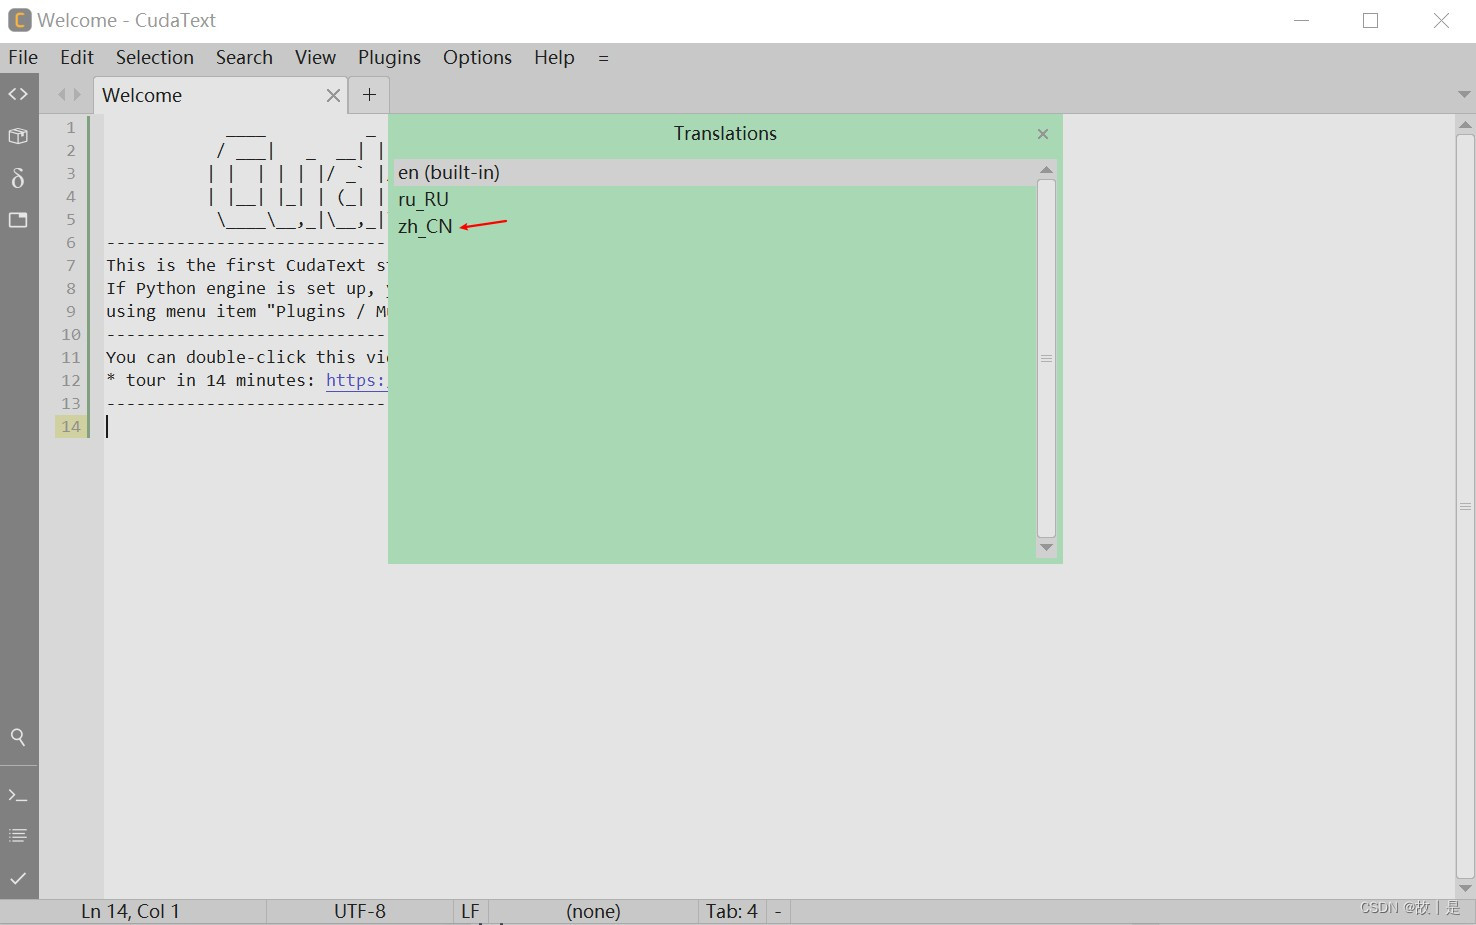Image resolution: width=1476 pixels, height=925 pixels.
Task: Open the Output panel icon
Action: 18,836
